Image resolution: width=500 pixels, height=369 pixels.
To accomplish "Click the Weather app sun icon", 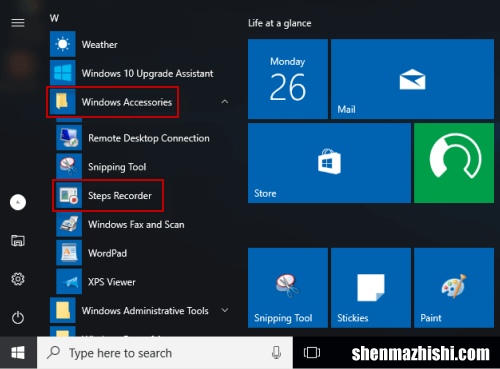I will click(x=63, y=44).
